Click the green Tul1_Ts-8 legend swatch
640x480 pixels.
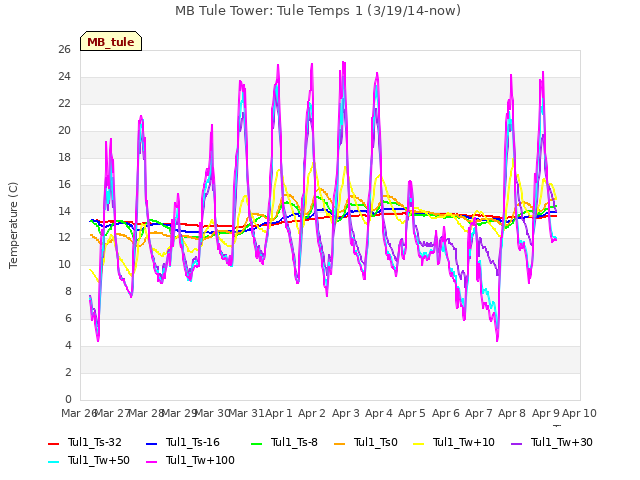pyautogui.click(x=256, y=443)
